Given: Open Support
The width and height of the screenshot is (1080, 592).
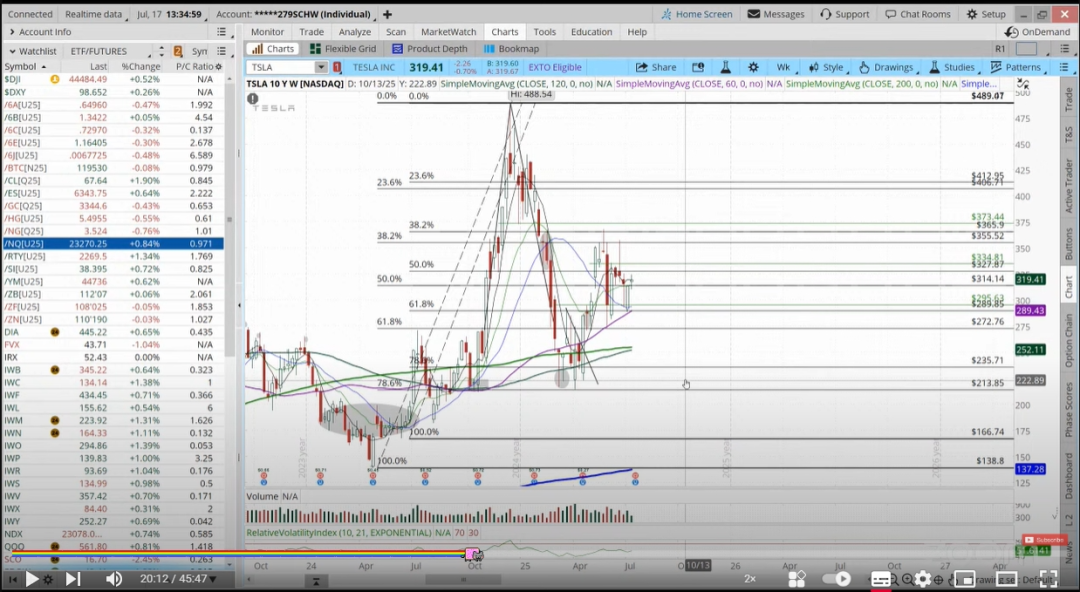Looking at the screenshot, I should tap(845, 14).
